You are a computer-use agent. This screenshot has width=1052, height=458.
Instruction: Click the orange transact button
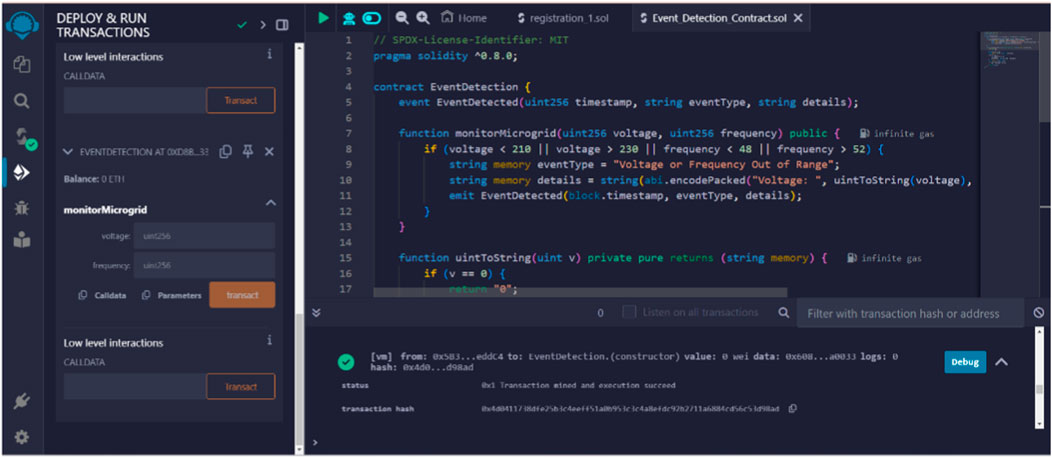click(242, 295)
